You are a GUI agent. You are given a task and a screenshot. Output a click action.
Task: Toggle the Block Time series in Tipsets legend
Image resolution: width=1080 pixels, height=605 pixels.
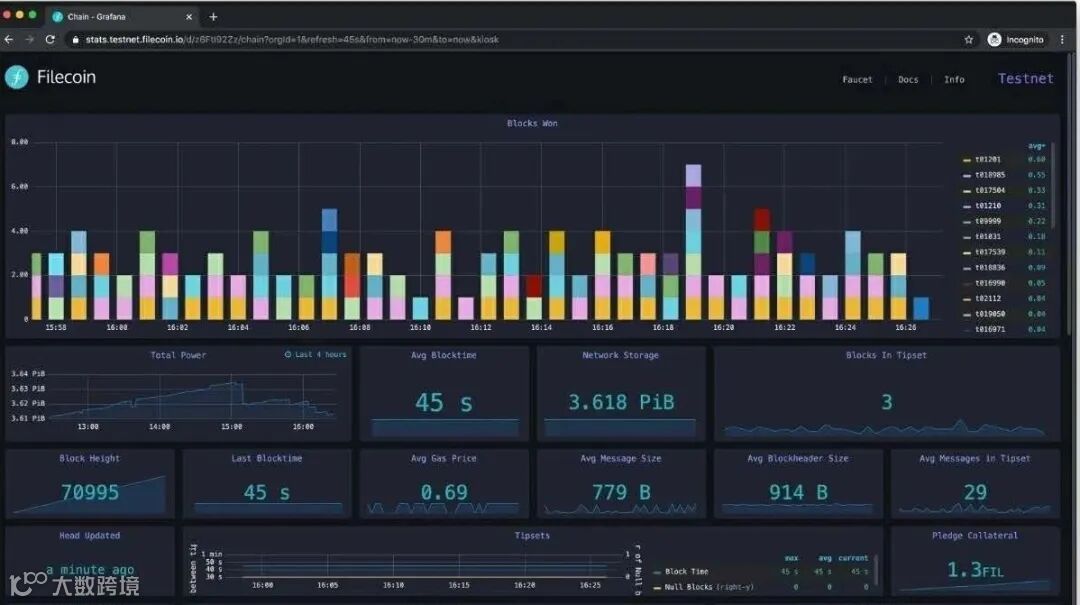[686, 572]
